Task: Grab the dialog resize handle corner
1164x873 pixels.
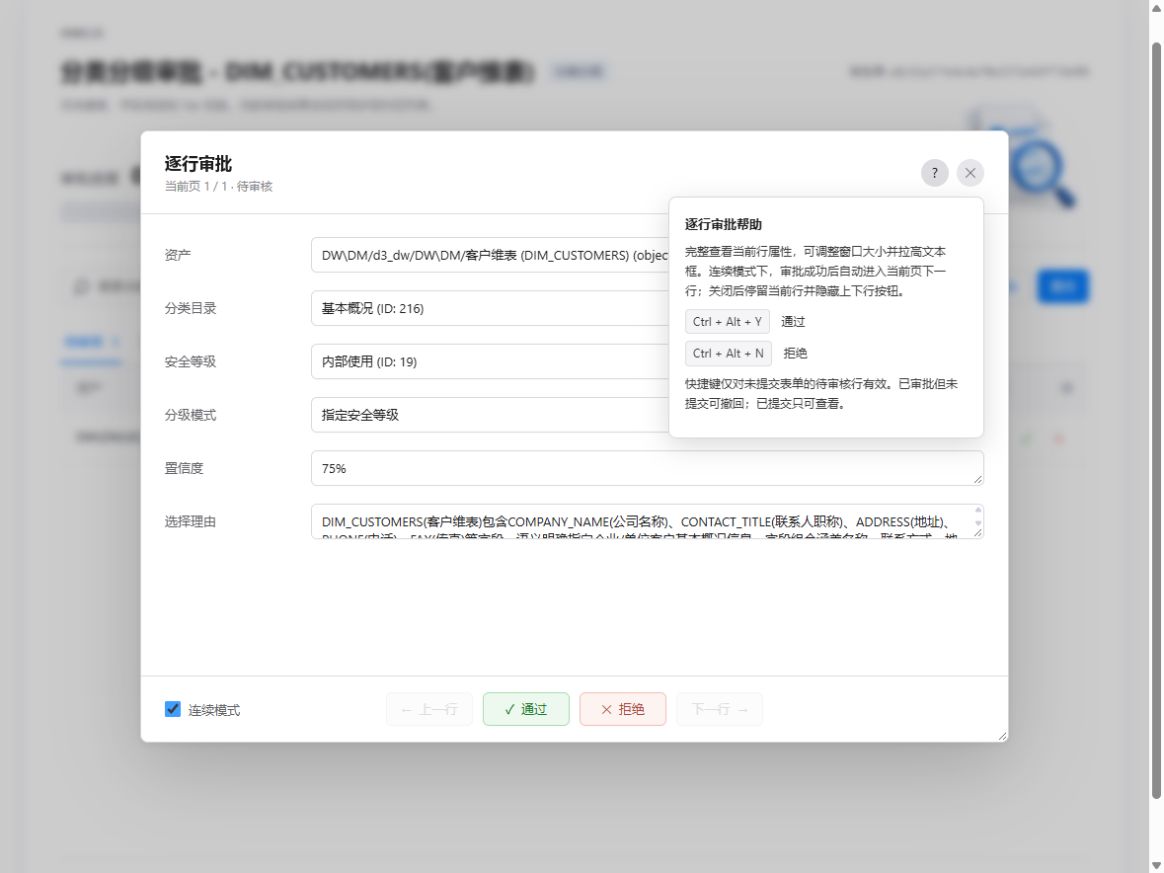Action: tap(1002, 736)
